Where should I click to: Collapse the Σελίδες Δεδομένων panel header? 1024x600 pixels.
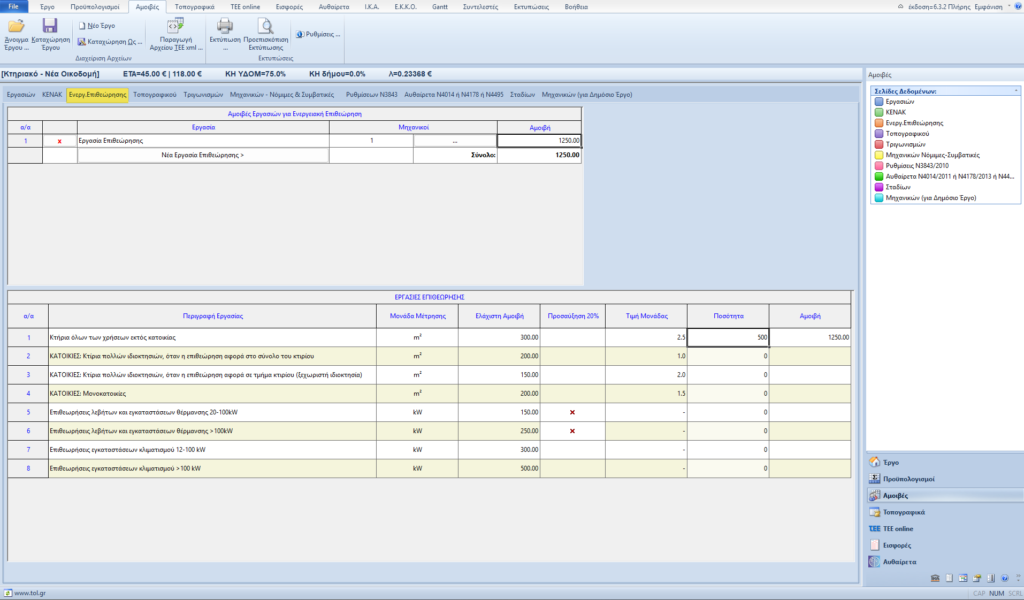tap(1015, 90)
